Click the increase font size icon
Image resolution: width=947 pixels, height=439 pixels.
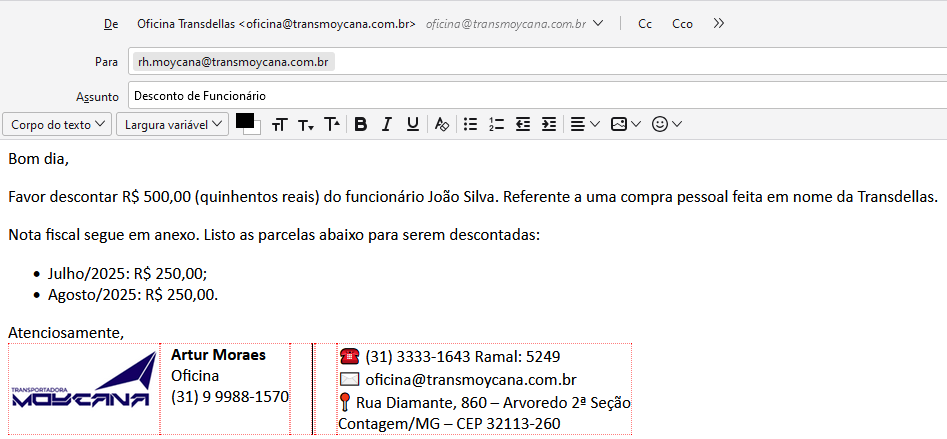coord(332,125)
